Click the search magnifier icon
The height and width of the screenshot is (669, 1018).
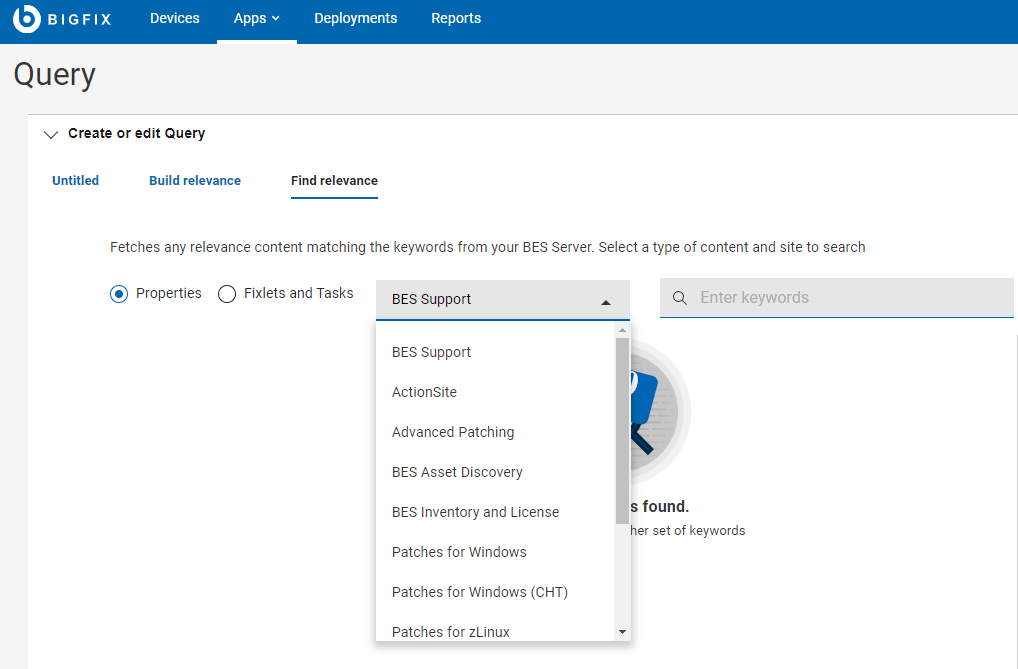pyautogui.click(x=680, y=298)
